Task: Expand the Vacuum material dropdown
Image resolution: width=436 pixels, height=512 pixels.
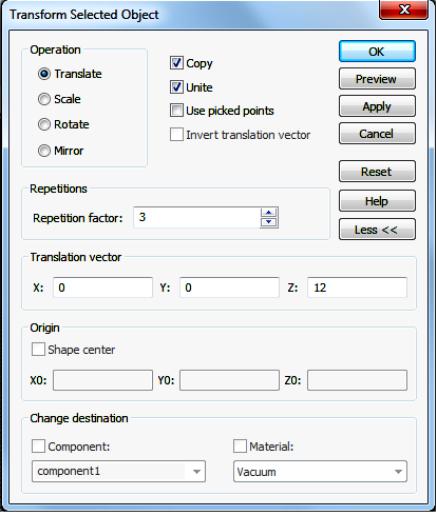Action: (320, 471)
